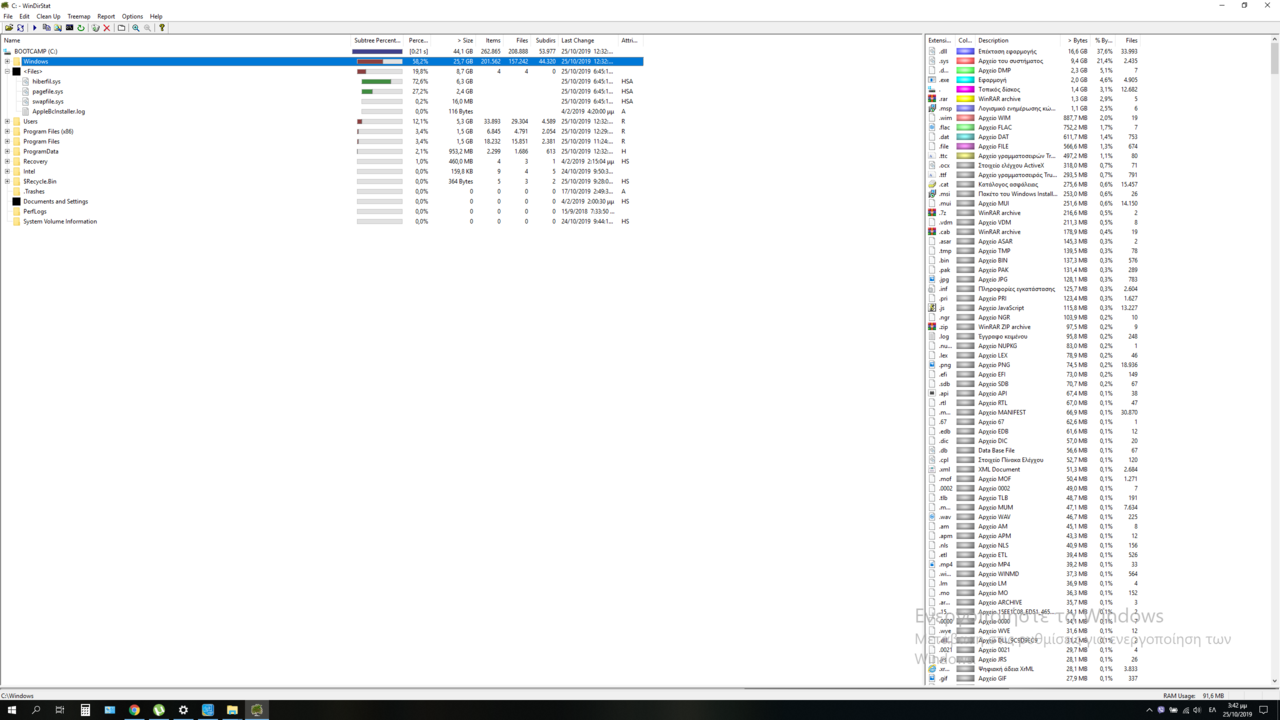Image resolution: width=1280 pixels, height=720 pixels.
Task: Sort by the Subtree Percentage column header
Action: point(377,40)
